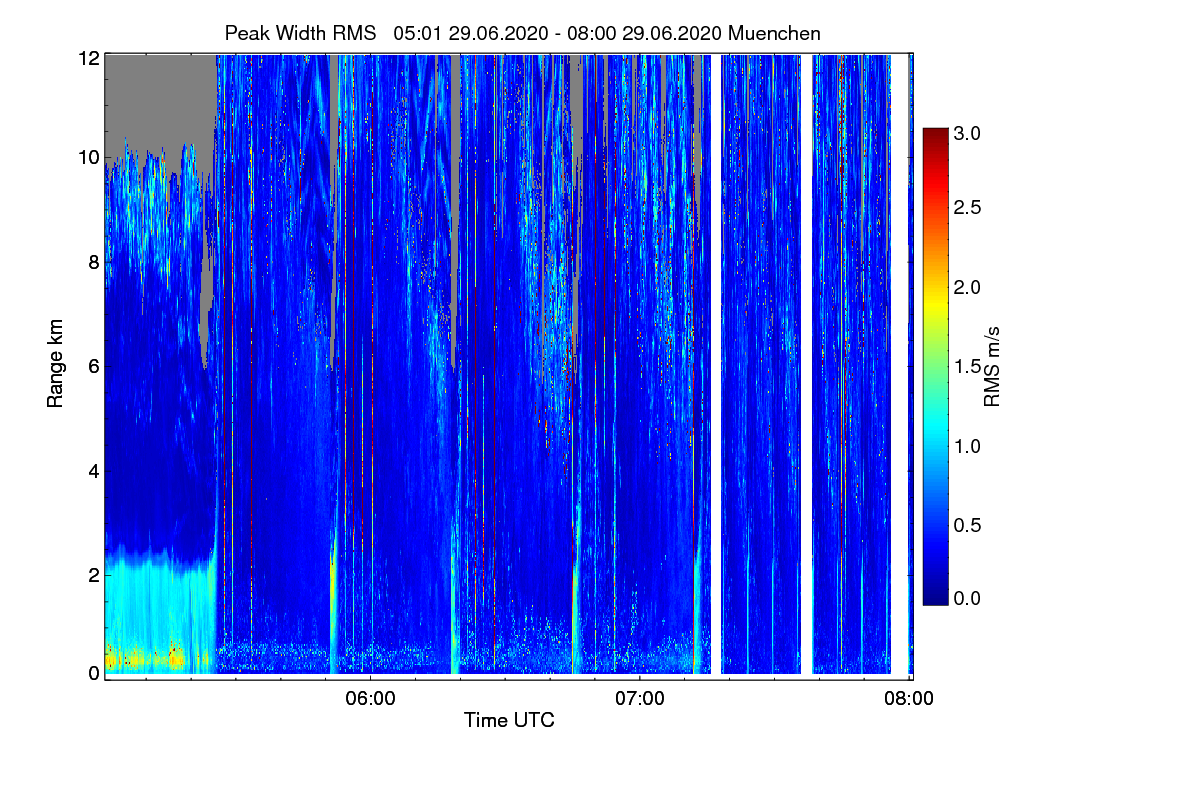Click the 06:00 time axis label

click(370, 699)
